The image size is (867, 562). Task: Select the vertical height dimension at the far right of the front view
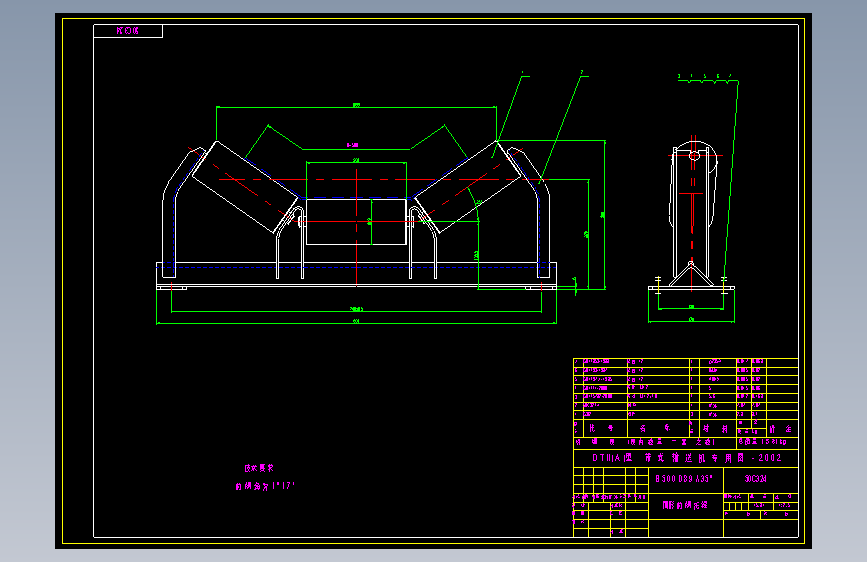(604, 215)
